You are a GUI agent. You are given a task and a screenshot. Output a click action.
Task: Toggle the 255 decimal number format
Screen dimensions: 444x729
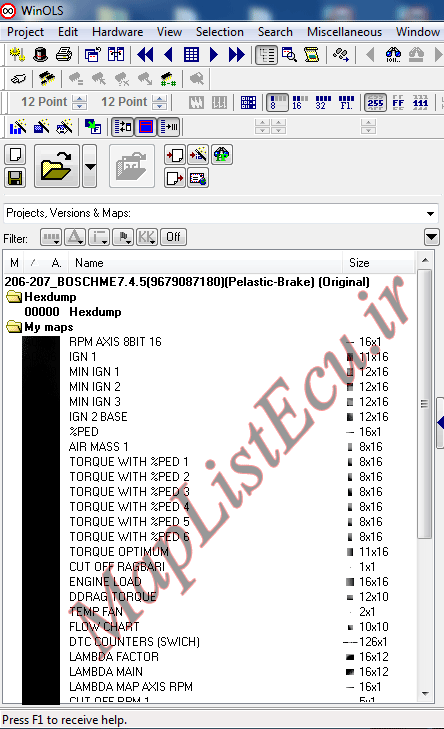375,102
